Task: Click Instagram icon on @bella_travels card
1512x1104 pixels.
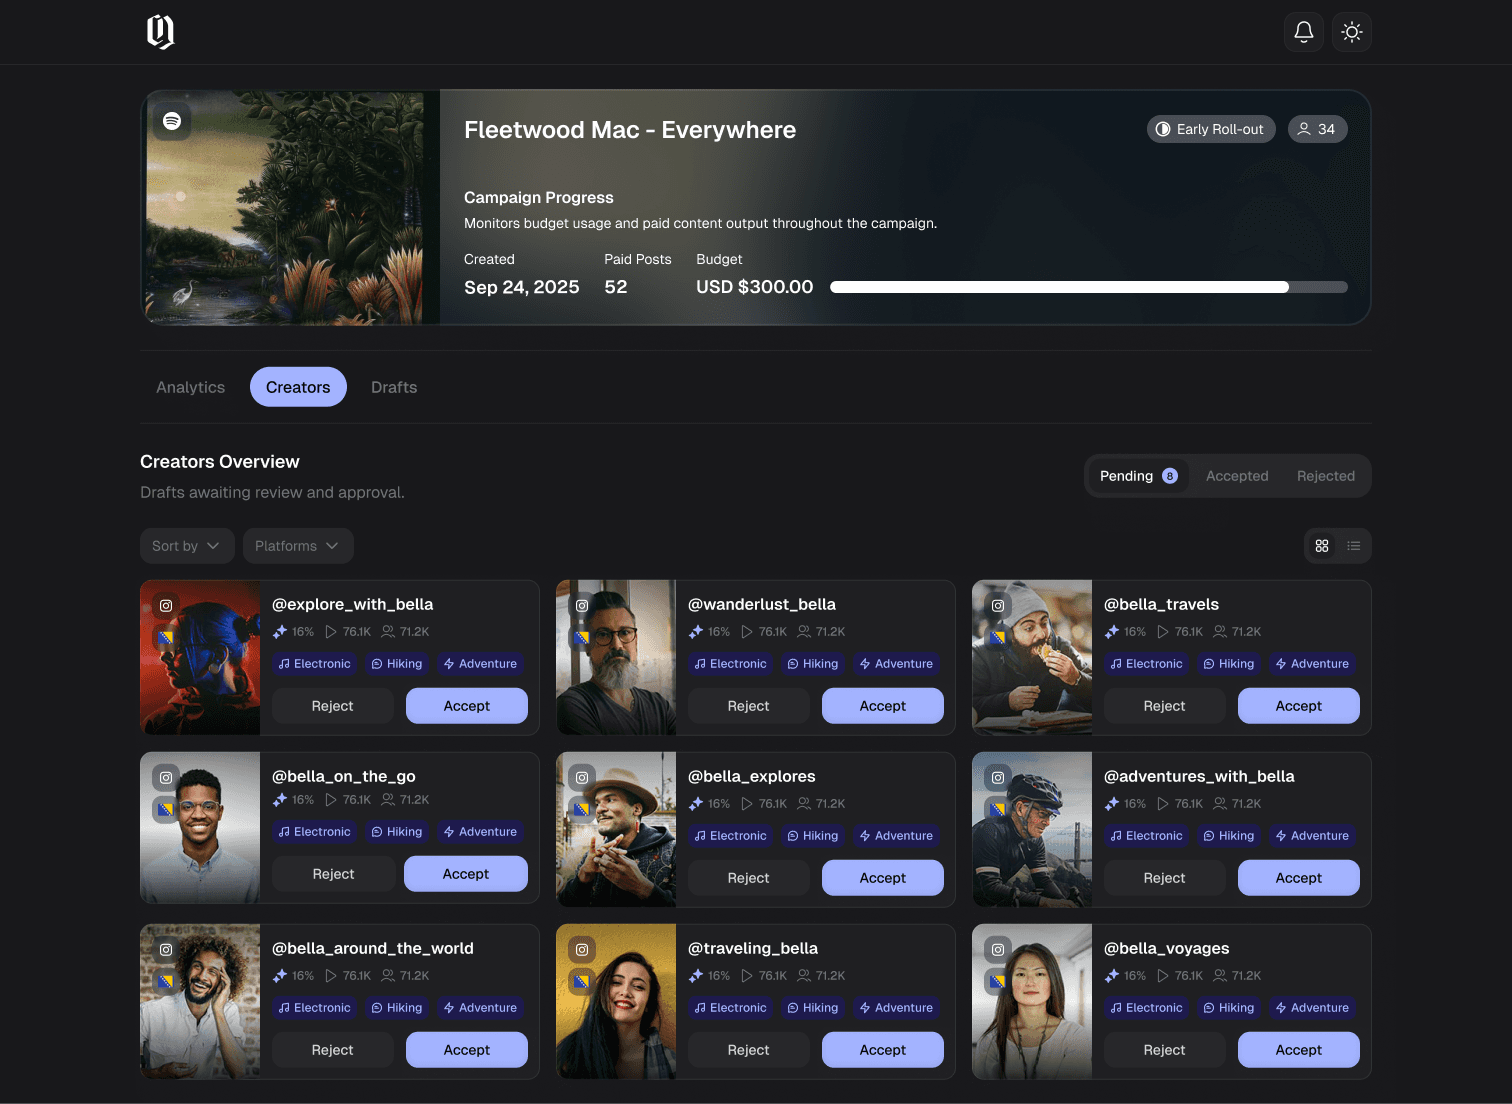Action: point(998,606)
